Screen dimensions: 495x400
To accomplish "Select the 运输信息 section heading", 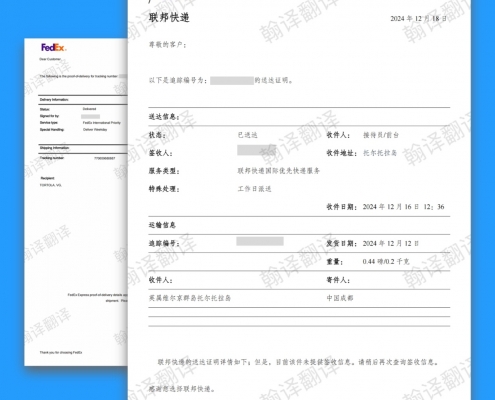I will point(162,225).
